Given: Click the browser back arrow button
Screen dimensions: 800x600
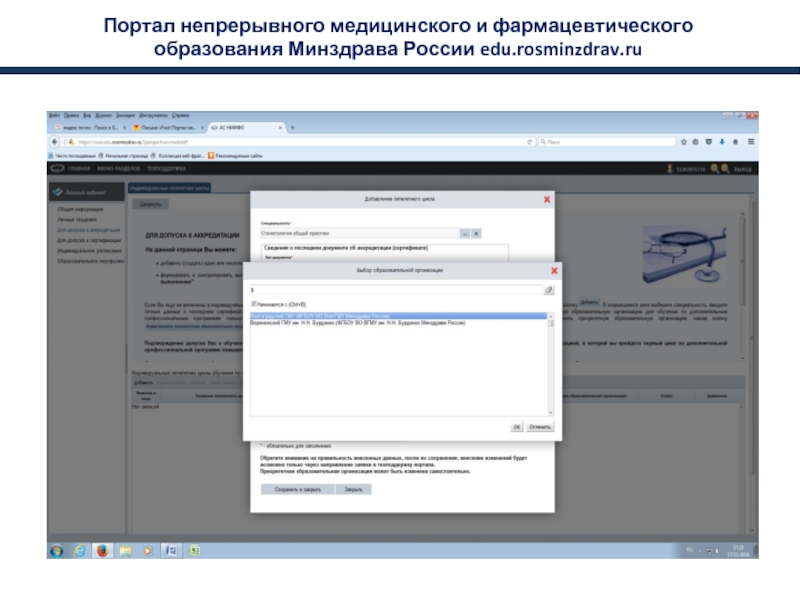Looking at the screenshot, I should pos(55,142).
